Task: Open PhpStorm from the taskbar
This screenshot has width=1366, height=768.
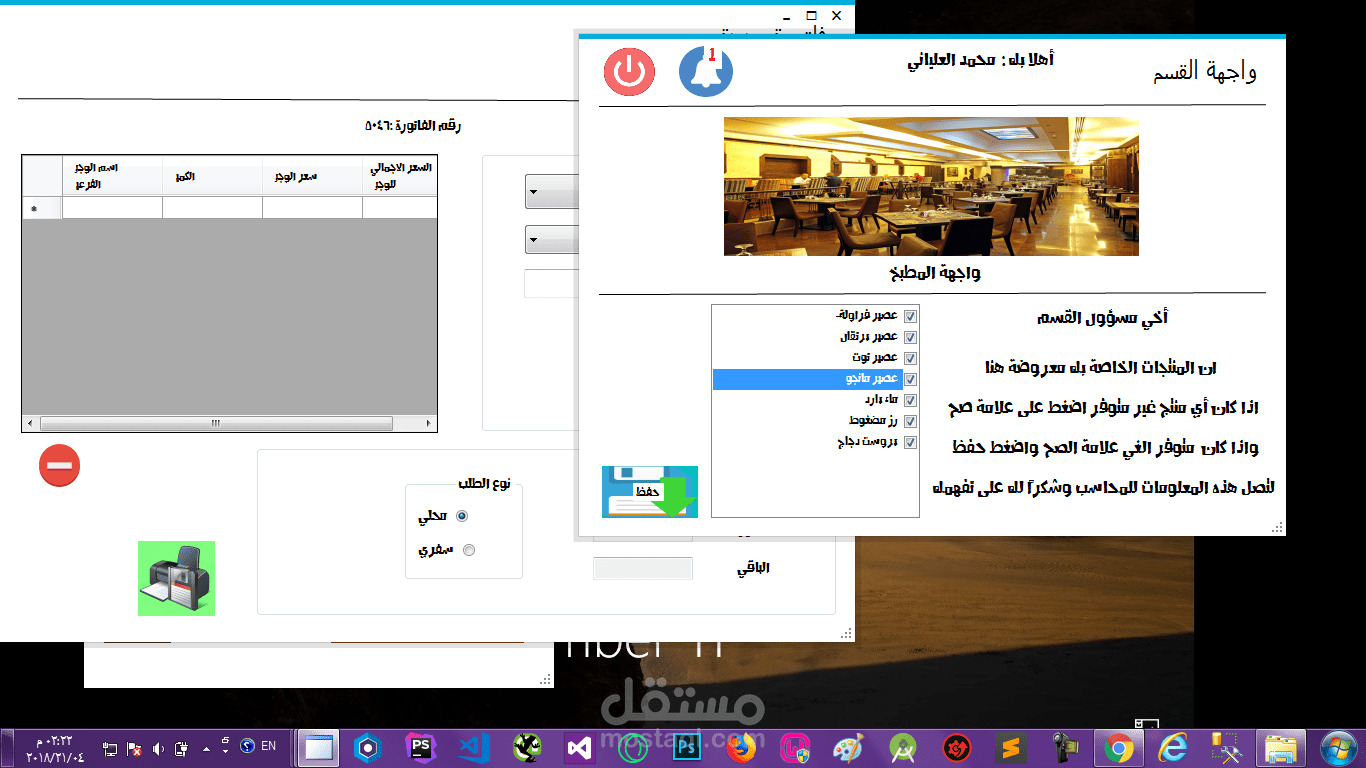Action: coord(421,747)
